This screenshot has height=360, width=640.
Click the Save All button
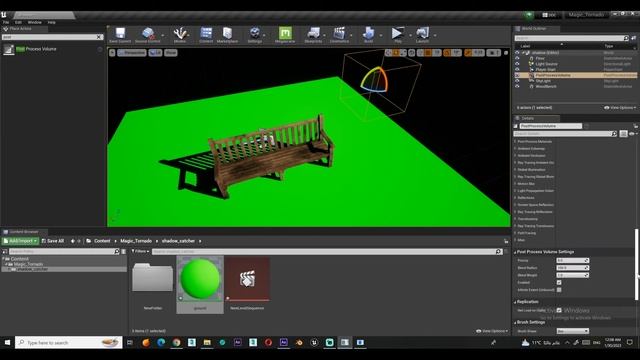tap(53, 241)
